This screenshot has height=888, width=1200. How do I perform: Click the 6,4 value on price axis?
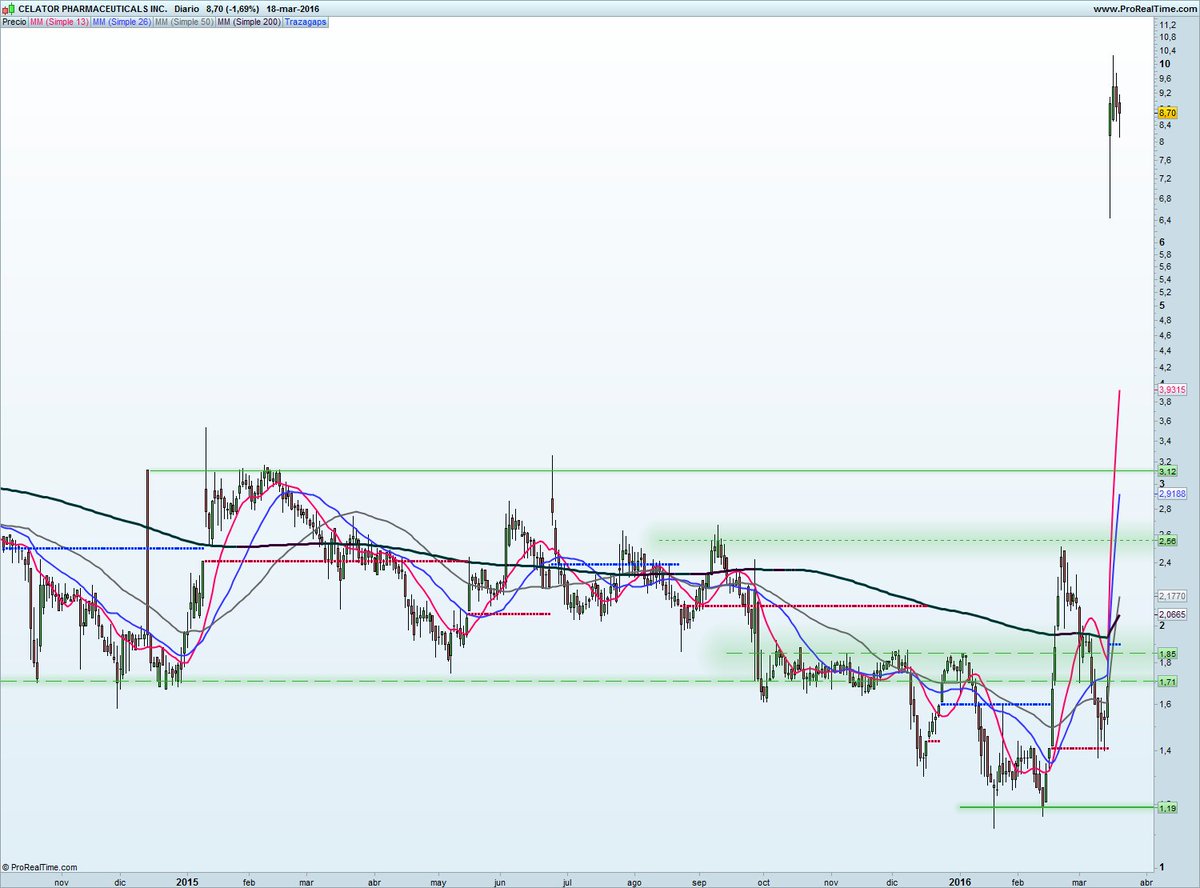(x=1165, y=220)
